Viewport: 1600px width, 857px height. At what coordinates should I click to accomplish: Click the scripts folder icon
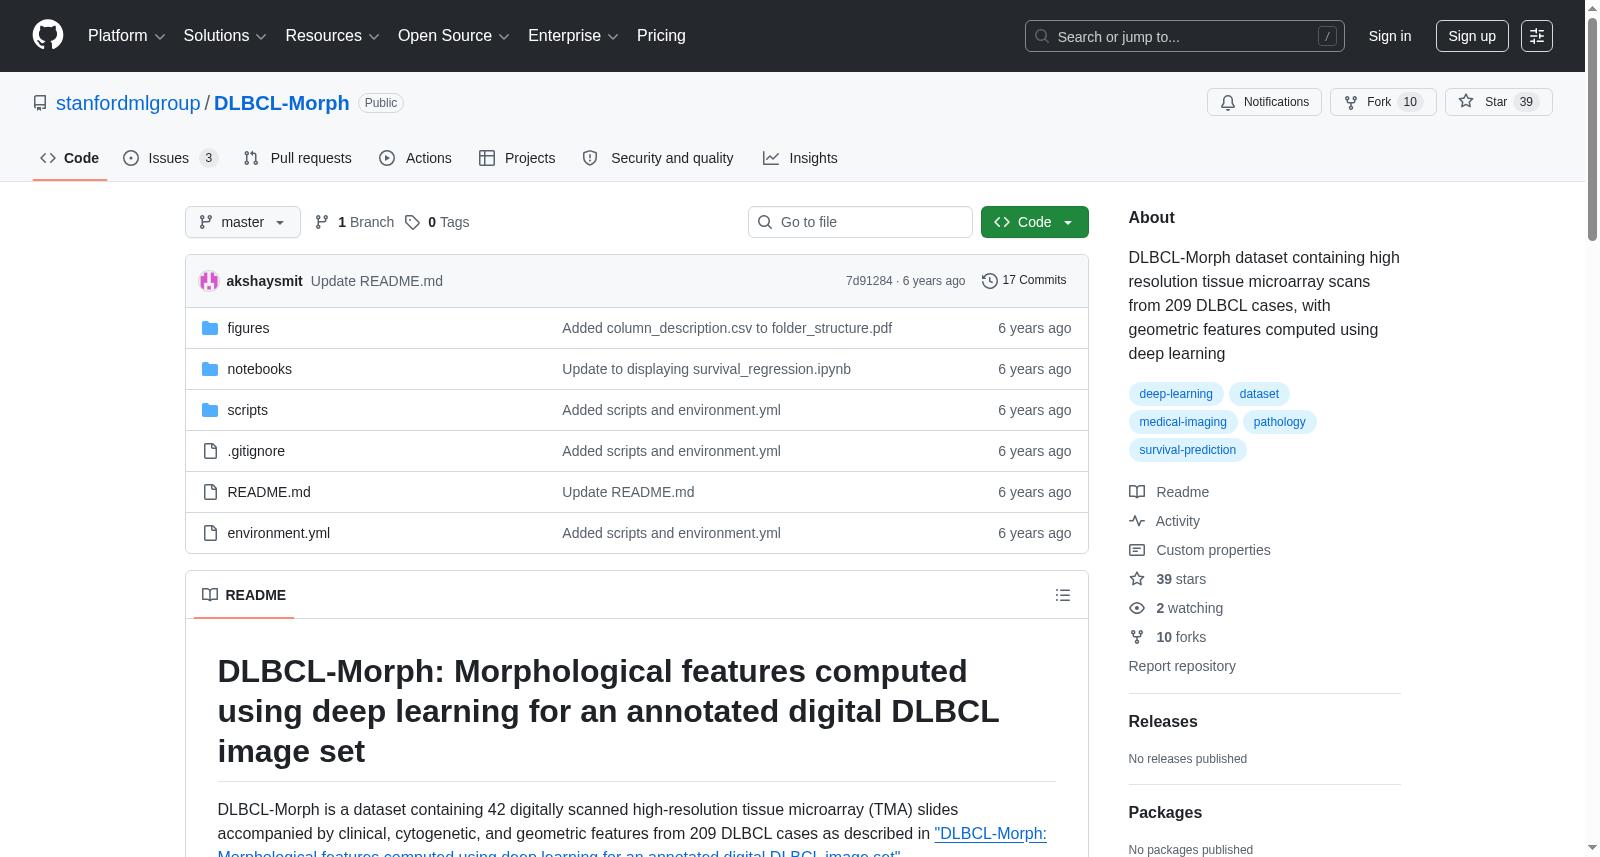(x=210, y=410)
